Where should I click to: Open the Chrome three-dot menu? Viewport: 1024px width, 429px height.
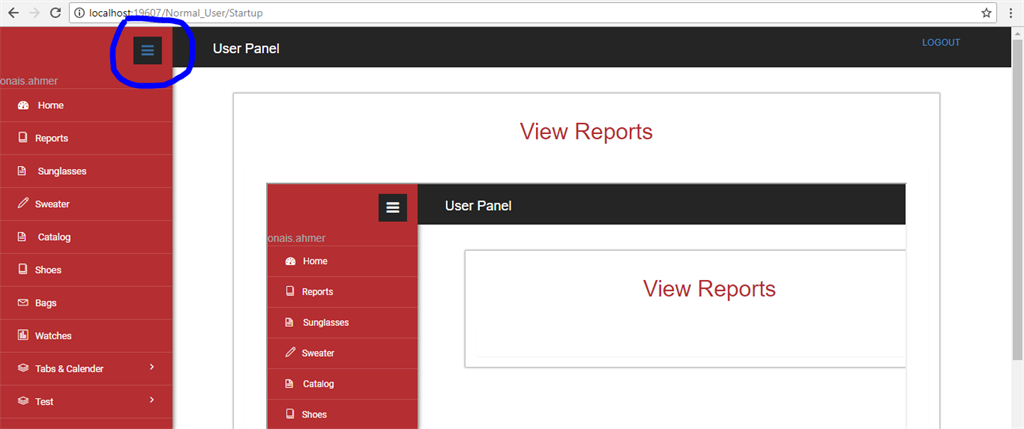pyautogui.click(x=1012, y=12)
